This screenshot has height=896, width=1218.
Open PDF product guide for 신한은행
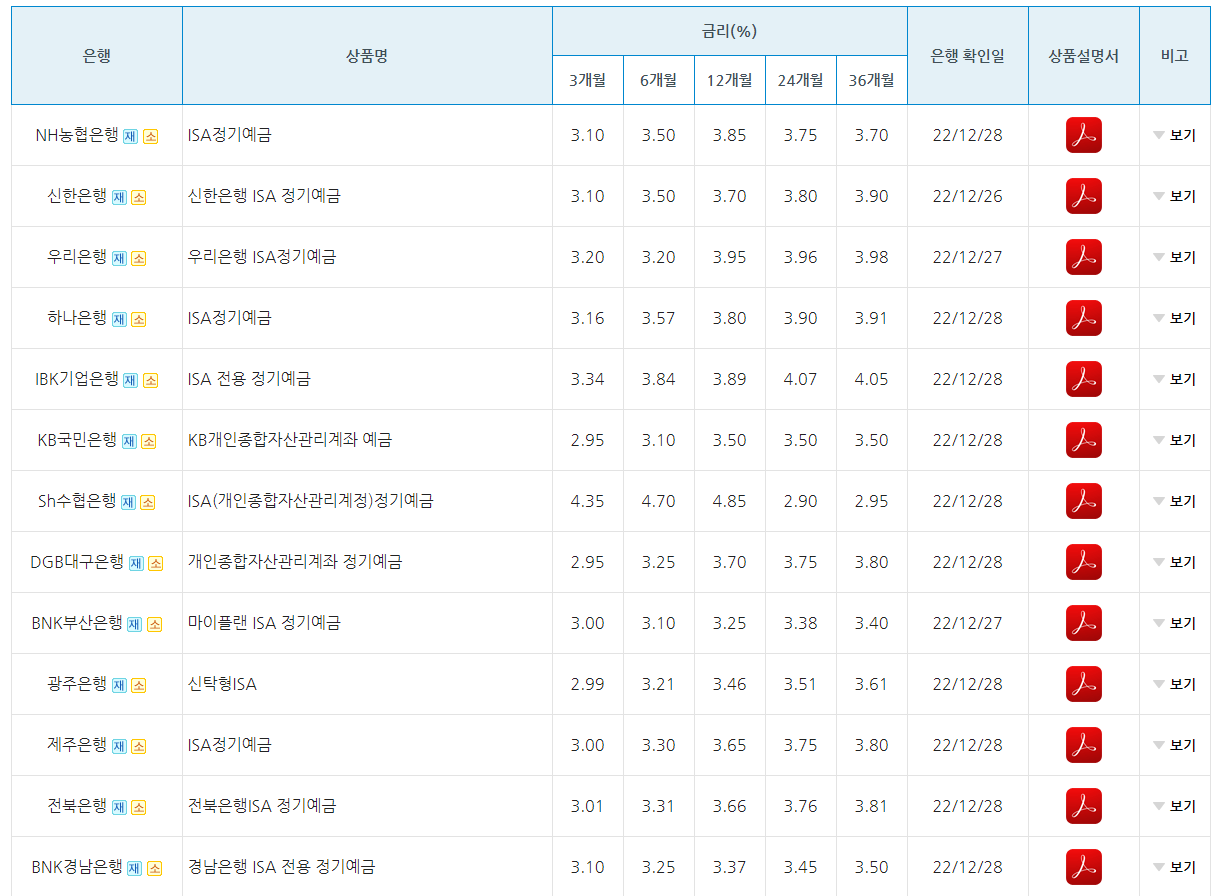[x=1083, y=196]
